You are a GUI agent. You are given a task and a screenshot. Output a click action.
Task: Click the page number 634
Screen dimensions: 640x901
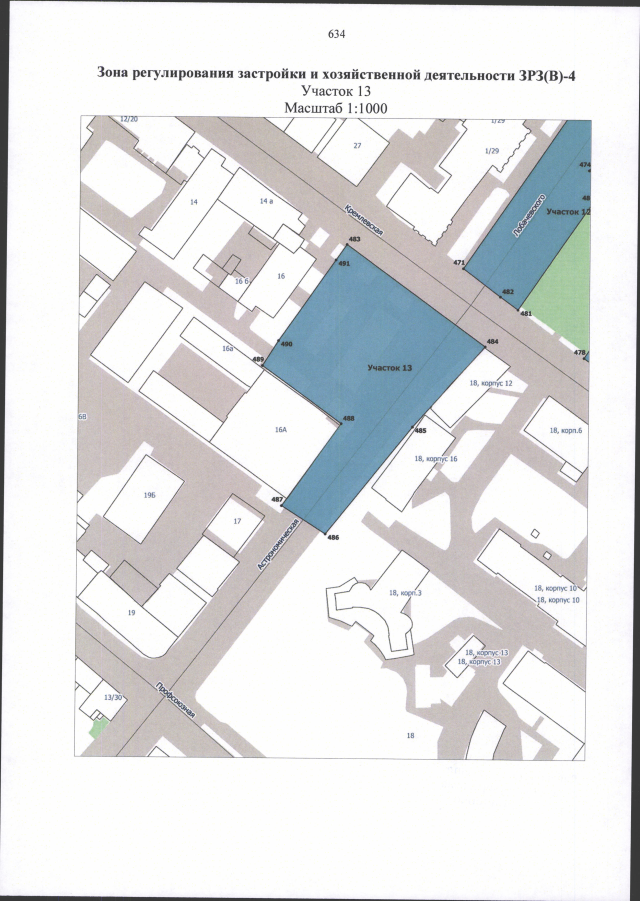pos(336,35)
